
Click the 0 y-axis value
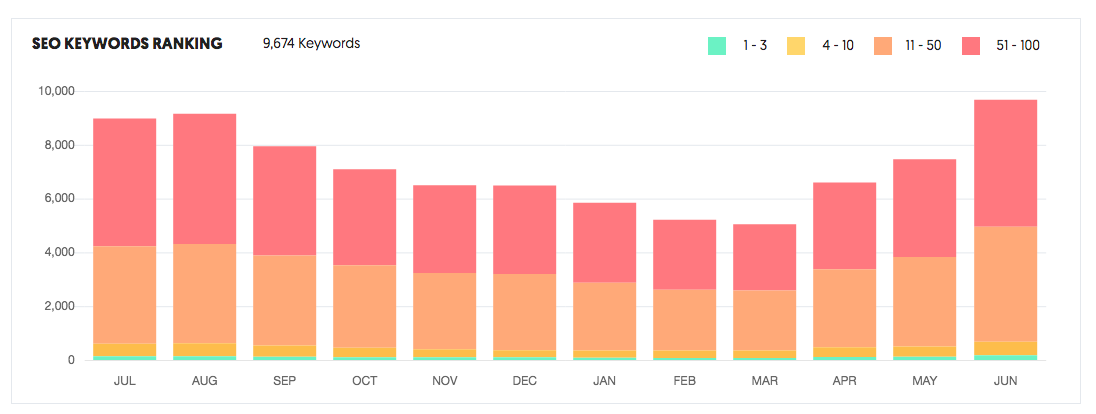coord(71,360)
